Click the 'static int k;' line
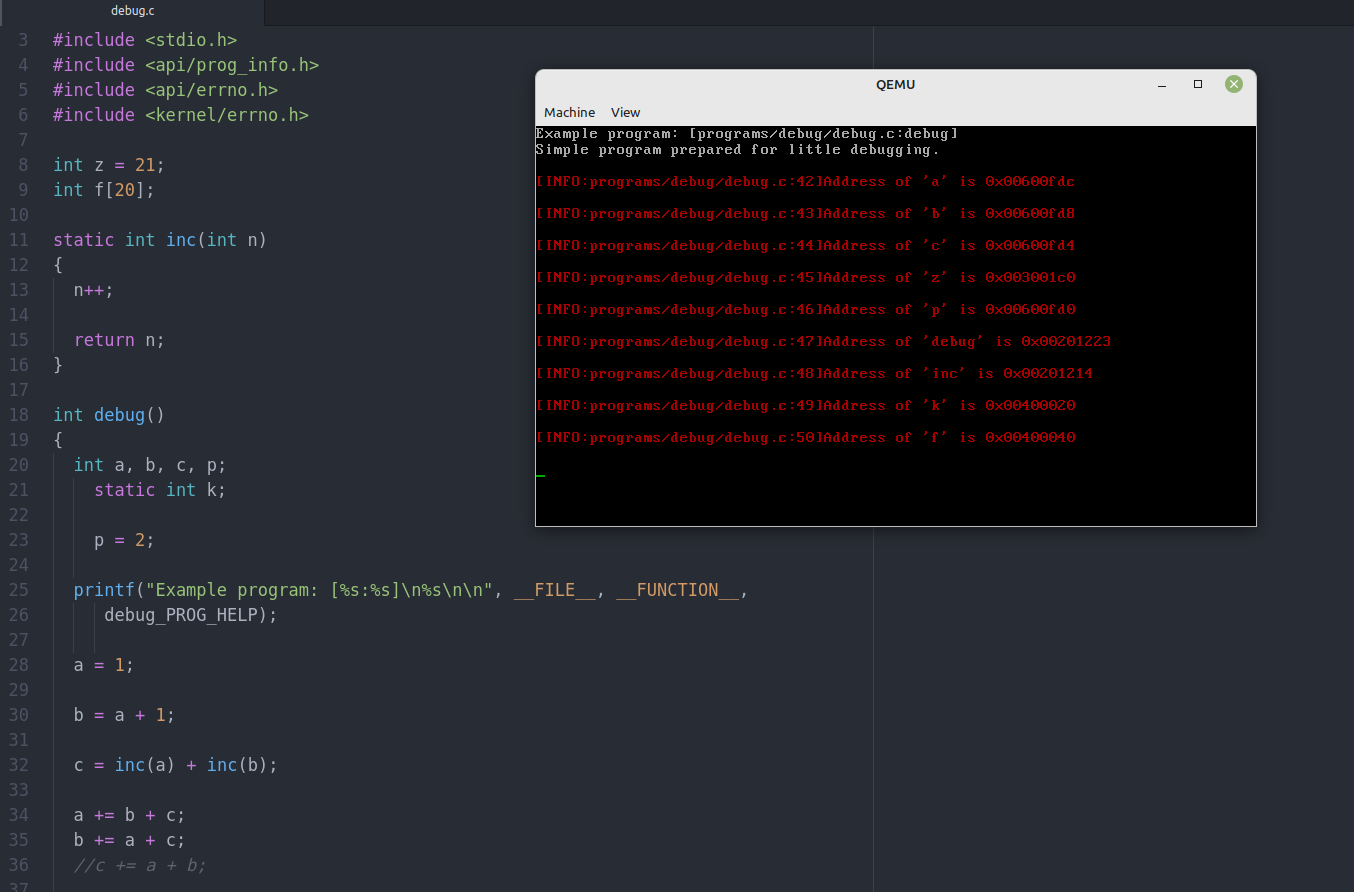Image resolution: width=1354 pixels, height=892 pixels. [x=160, y=490]
